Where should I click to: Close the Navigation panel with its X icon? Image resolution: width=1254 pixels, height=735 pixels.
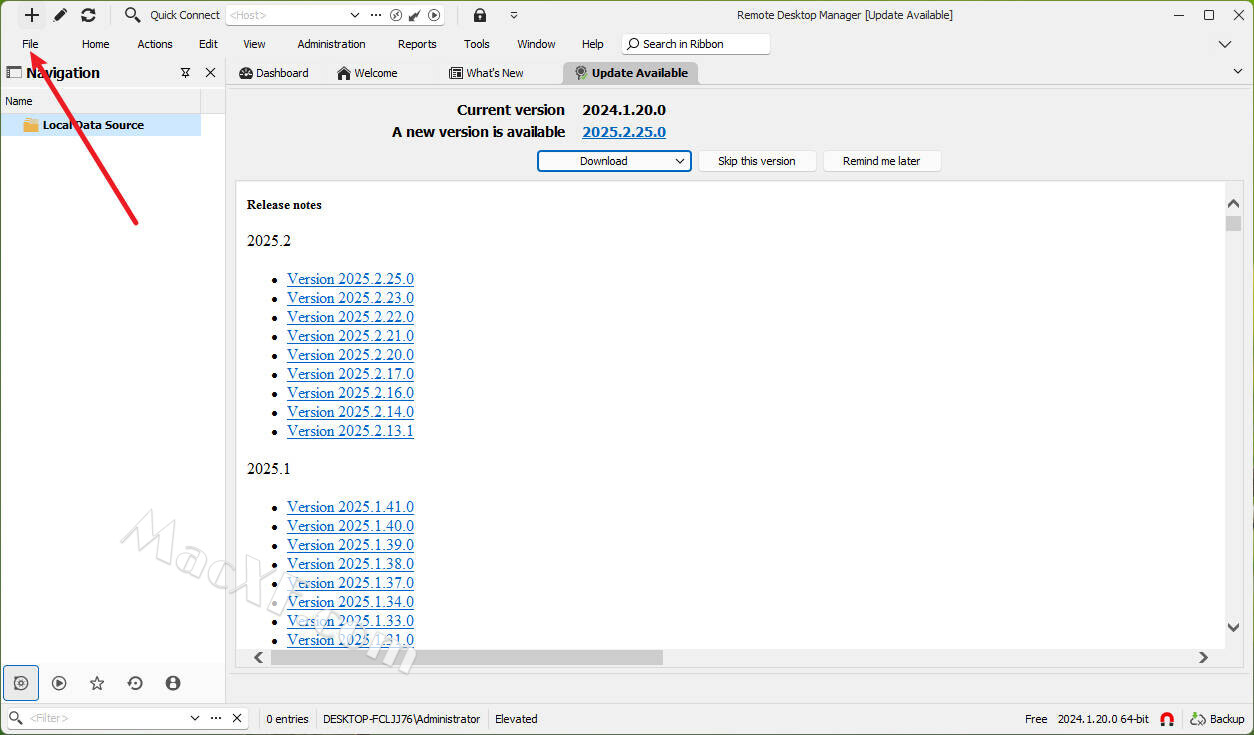[x=210, y=73]
